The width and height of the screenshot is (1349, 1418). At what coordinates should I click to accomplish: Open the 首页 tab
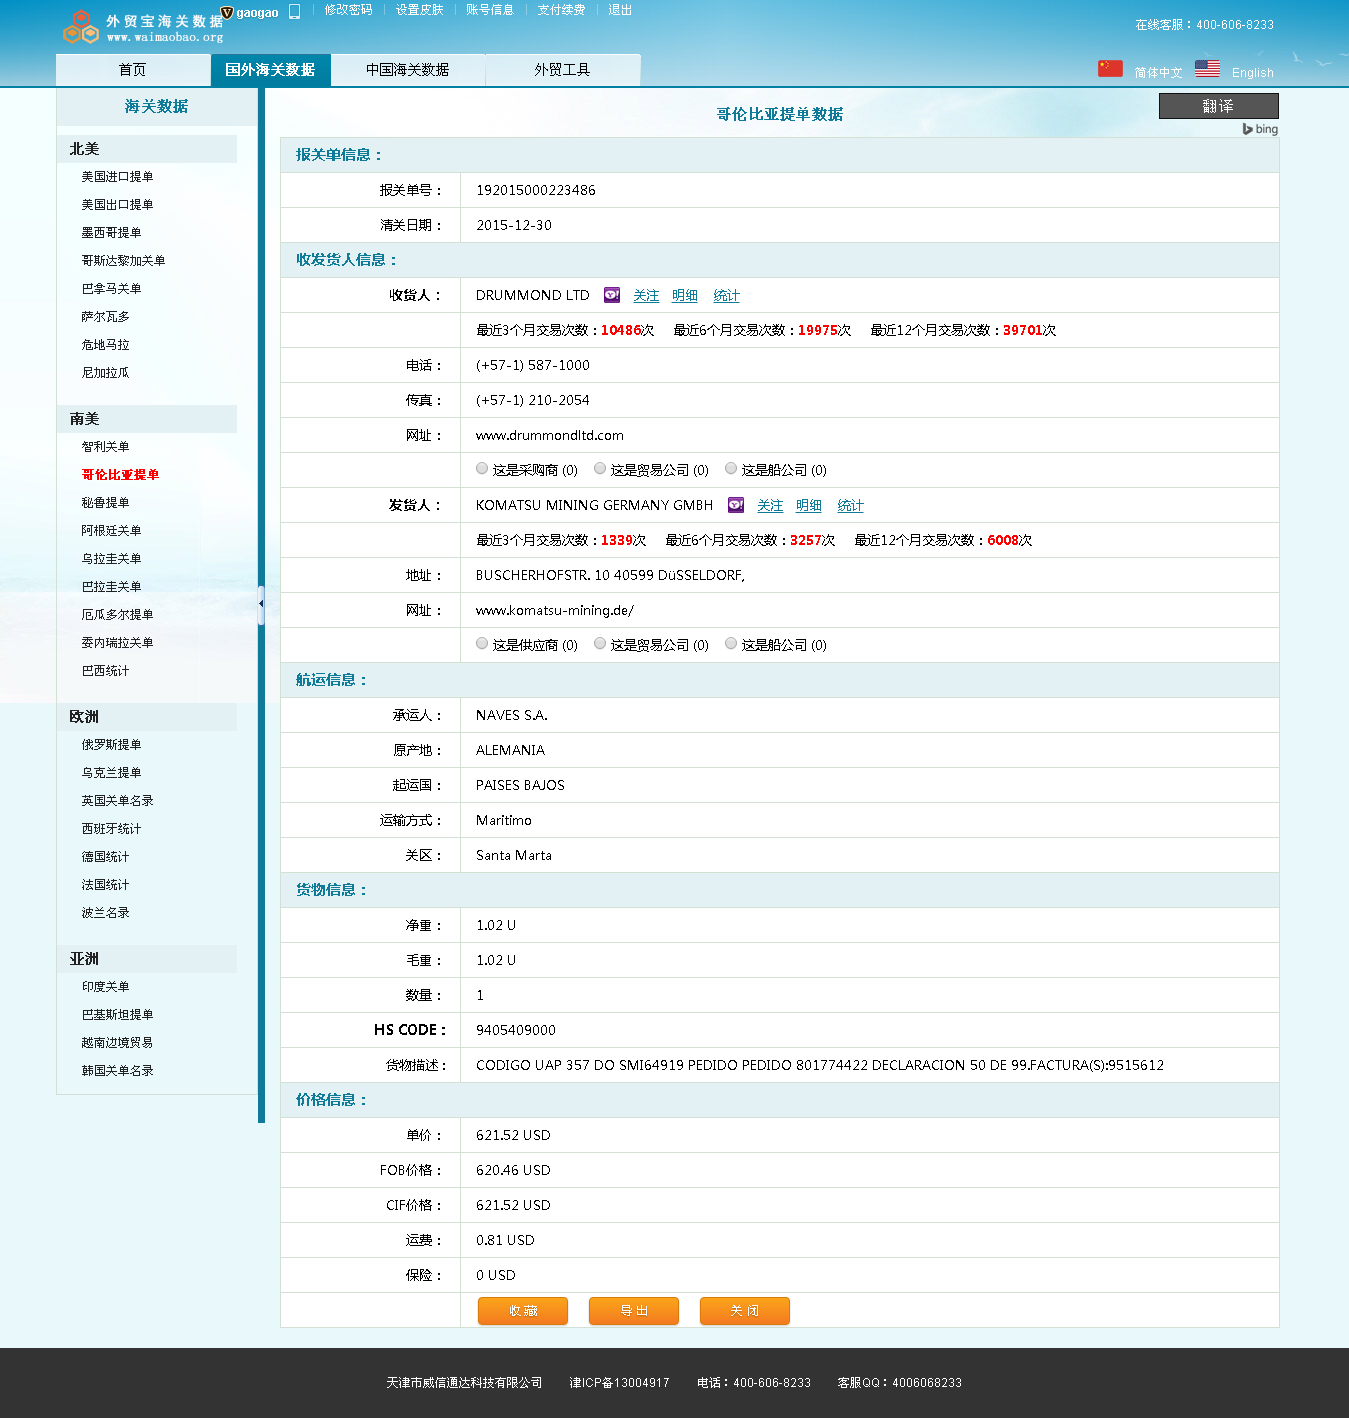click(132, 70)
